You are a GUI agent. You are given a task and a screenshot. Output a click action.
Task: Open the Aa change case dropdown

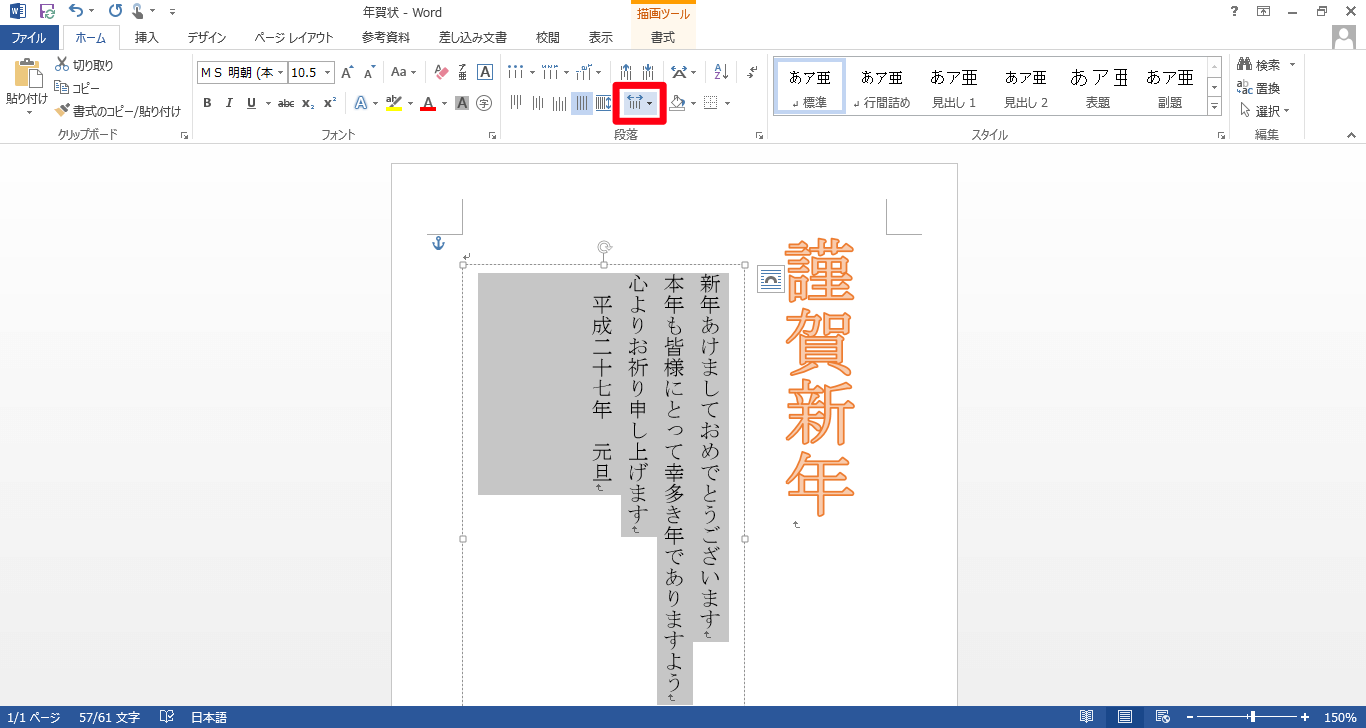coord(404,72)
